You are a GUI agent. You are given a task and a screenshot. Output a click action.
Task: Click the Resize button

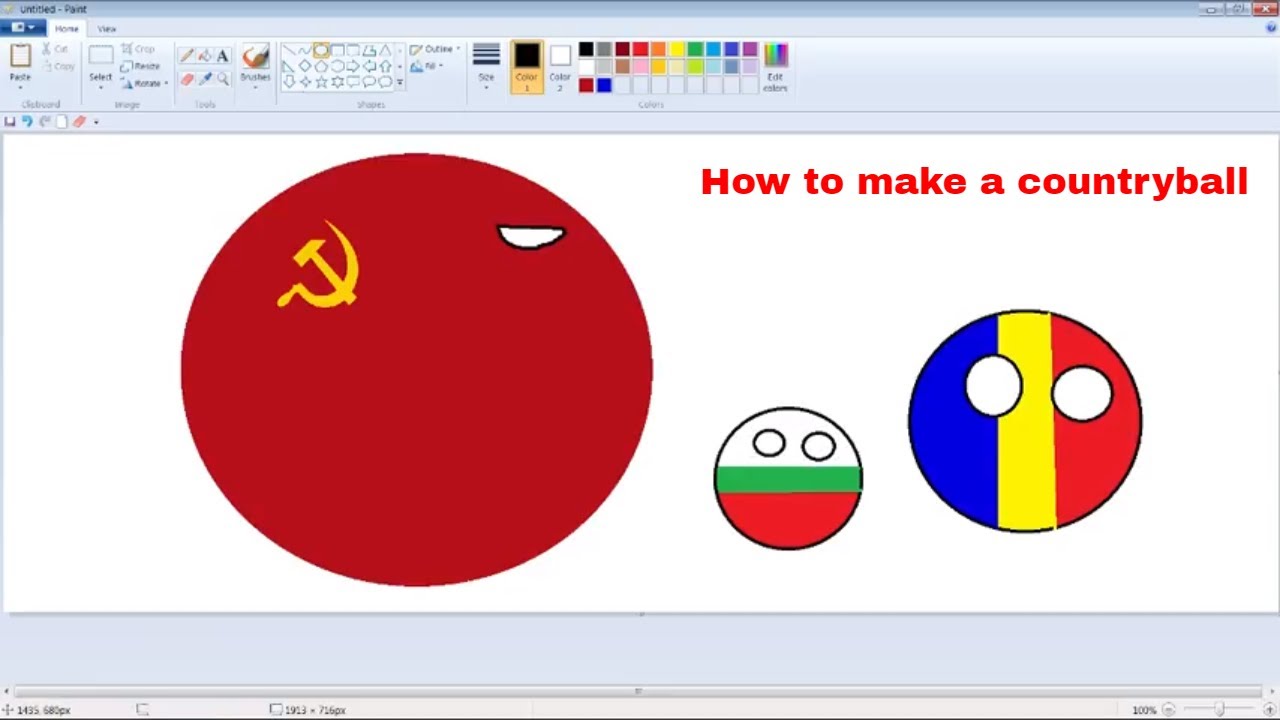pos(140,66)
